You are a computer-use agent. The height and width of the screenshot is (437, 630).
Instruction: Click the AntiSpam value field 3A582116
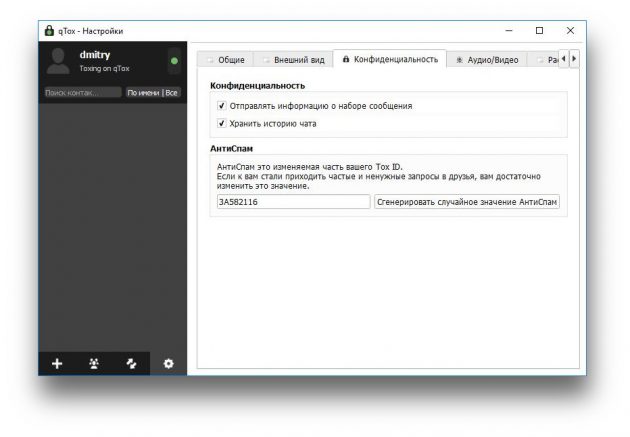[293, 202]
